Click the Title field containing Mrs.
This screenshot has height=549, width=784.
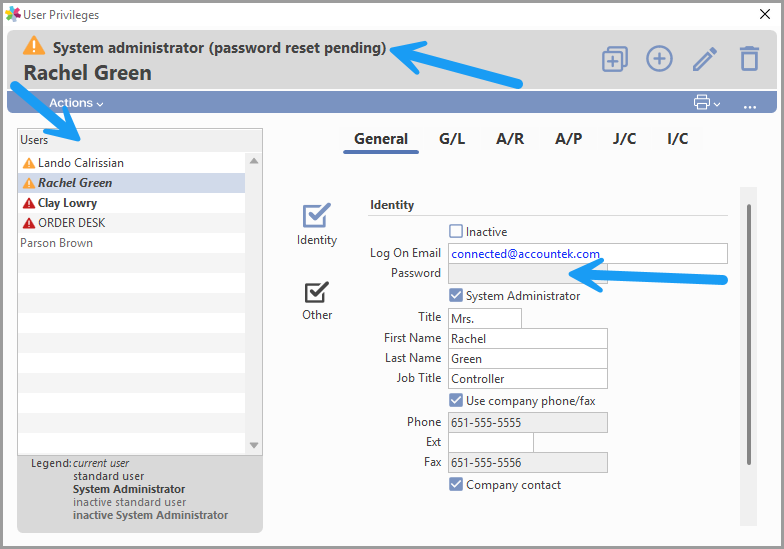[x=484, y=318]
